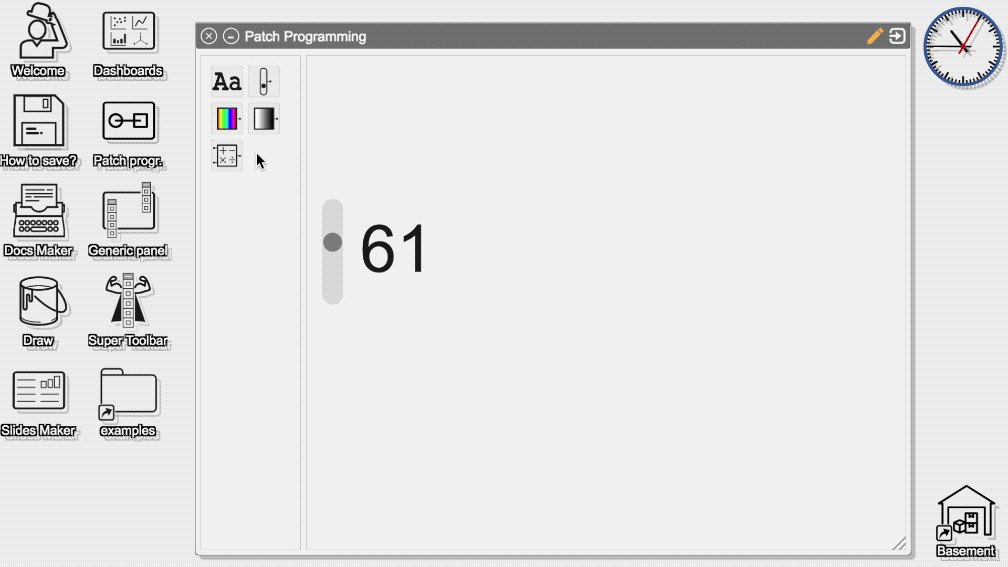Click the calculator math node icon
Image resolution: width=1008 pixels, height=567 pixels.
[x=227, y=156]
